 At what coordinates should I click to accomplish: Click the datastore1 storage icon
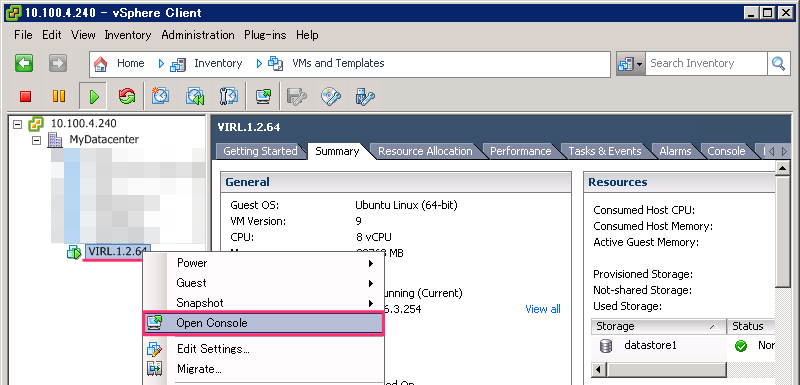click(x=606, y=346)
